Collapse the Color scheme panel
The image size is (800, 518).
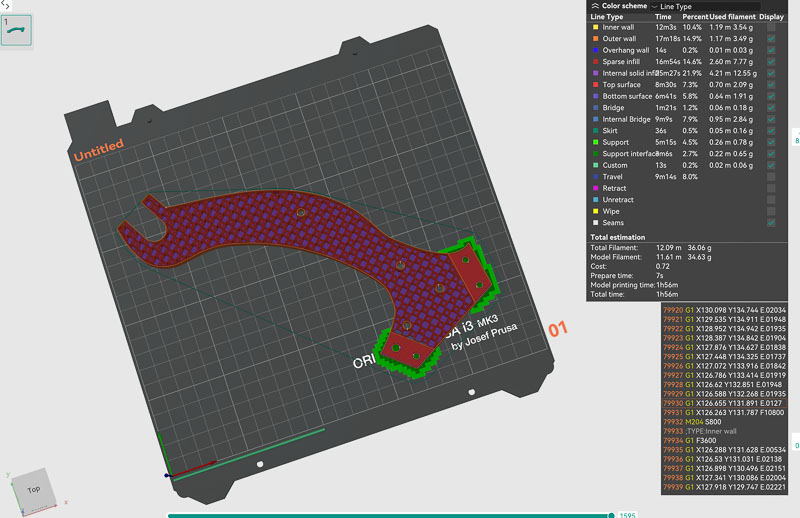click(595, 6)
